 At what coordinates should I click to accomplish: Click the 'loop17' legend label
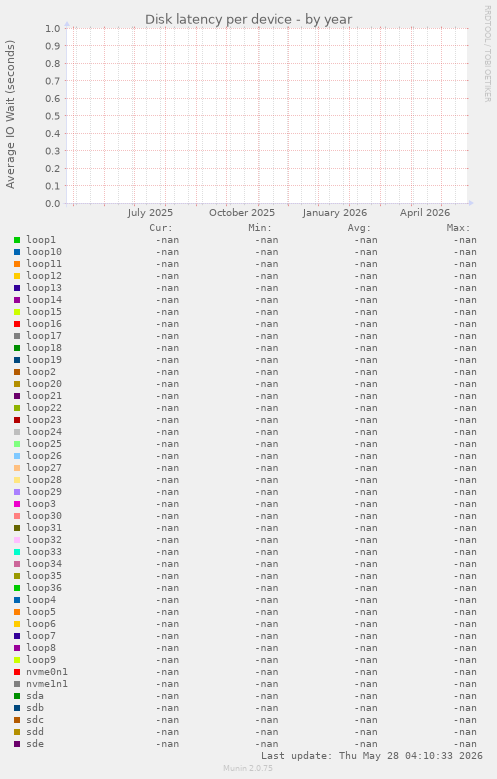[44, 336]
